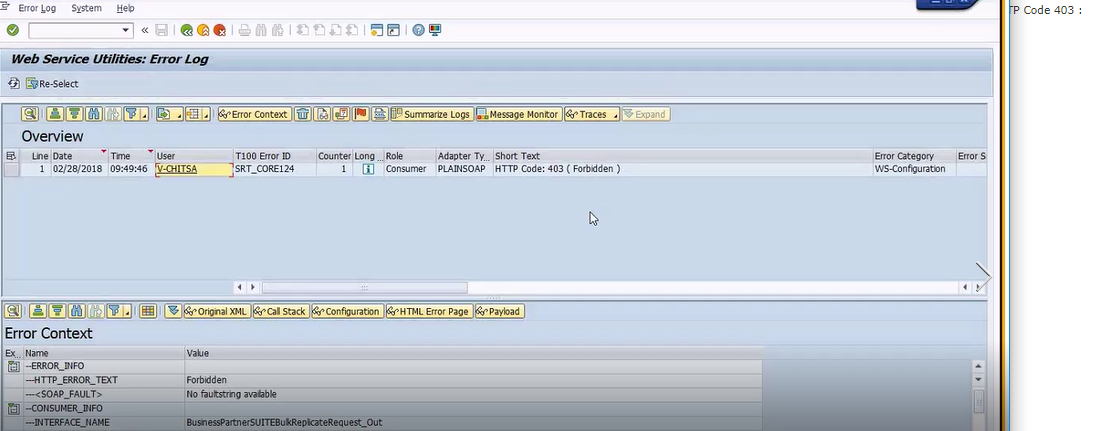Click the trash can delete icon
Image resolution: width=1119 pixels, height=431 pixels.
click(x=302, y=114)
